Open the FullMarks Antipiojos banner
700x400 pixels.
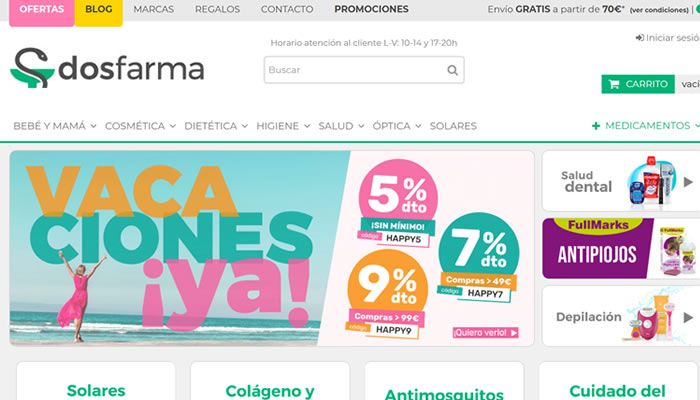pos(621,248)
